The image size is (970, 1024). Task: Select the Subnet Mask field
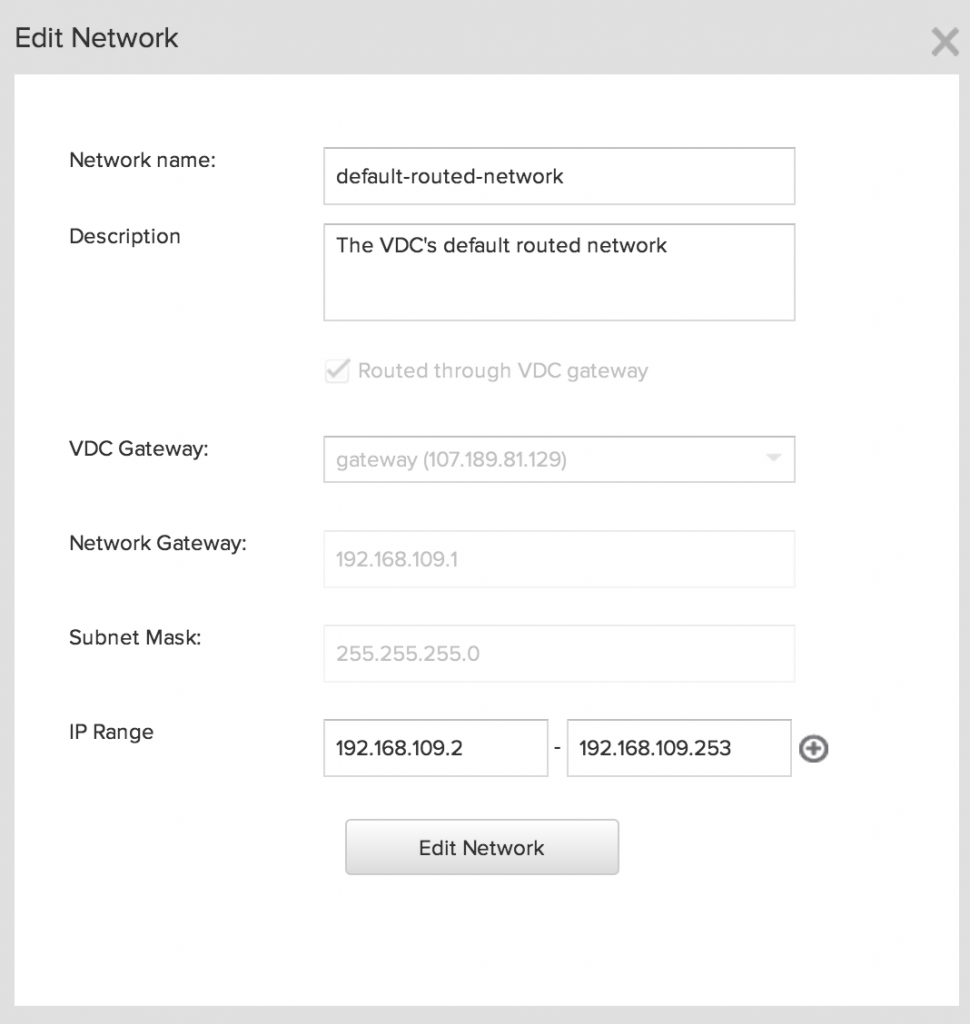coord(559,654)
